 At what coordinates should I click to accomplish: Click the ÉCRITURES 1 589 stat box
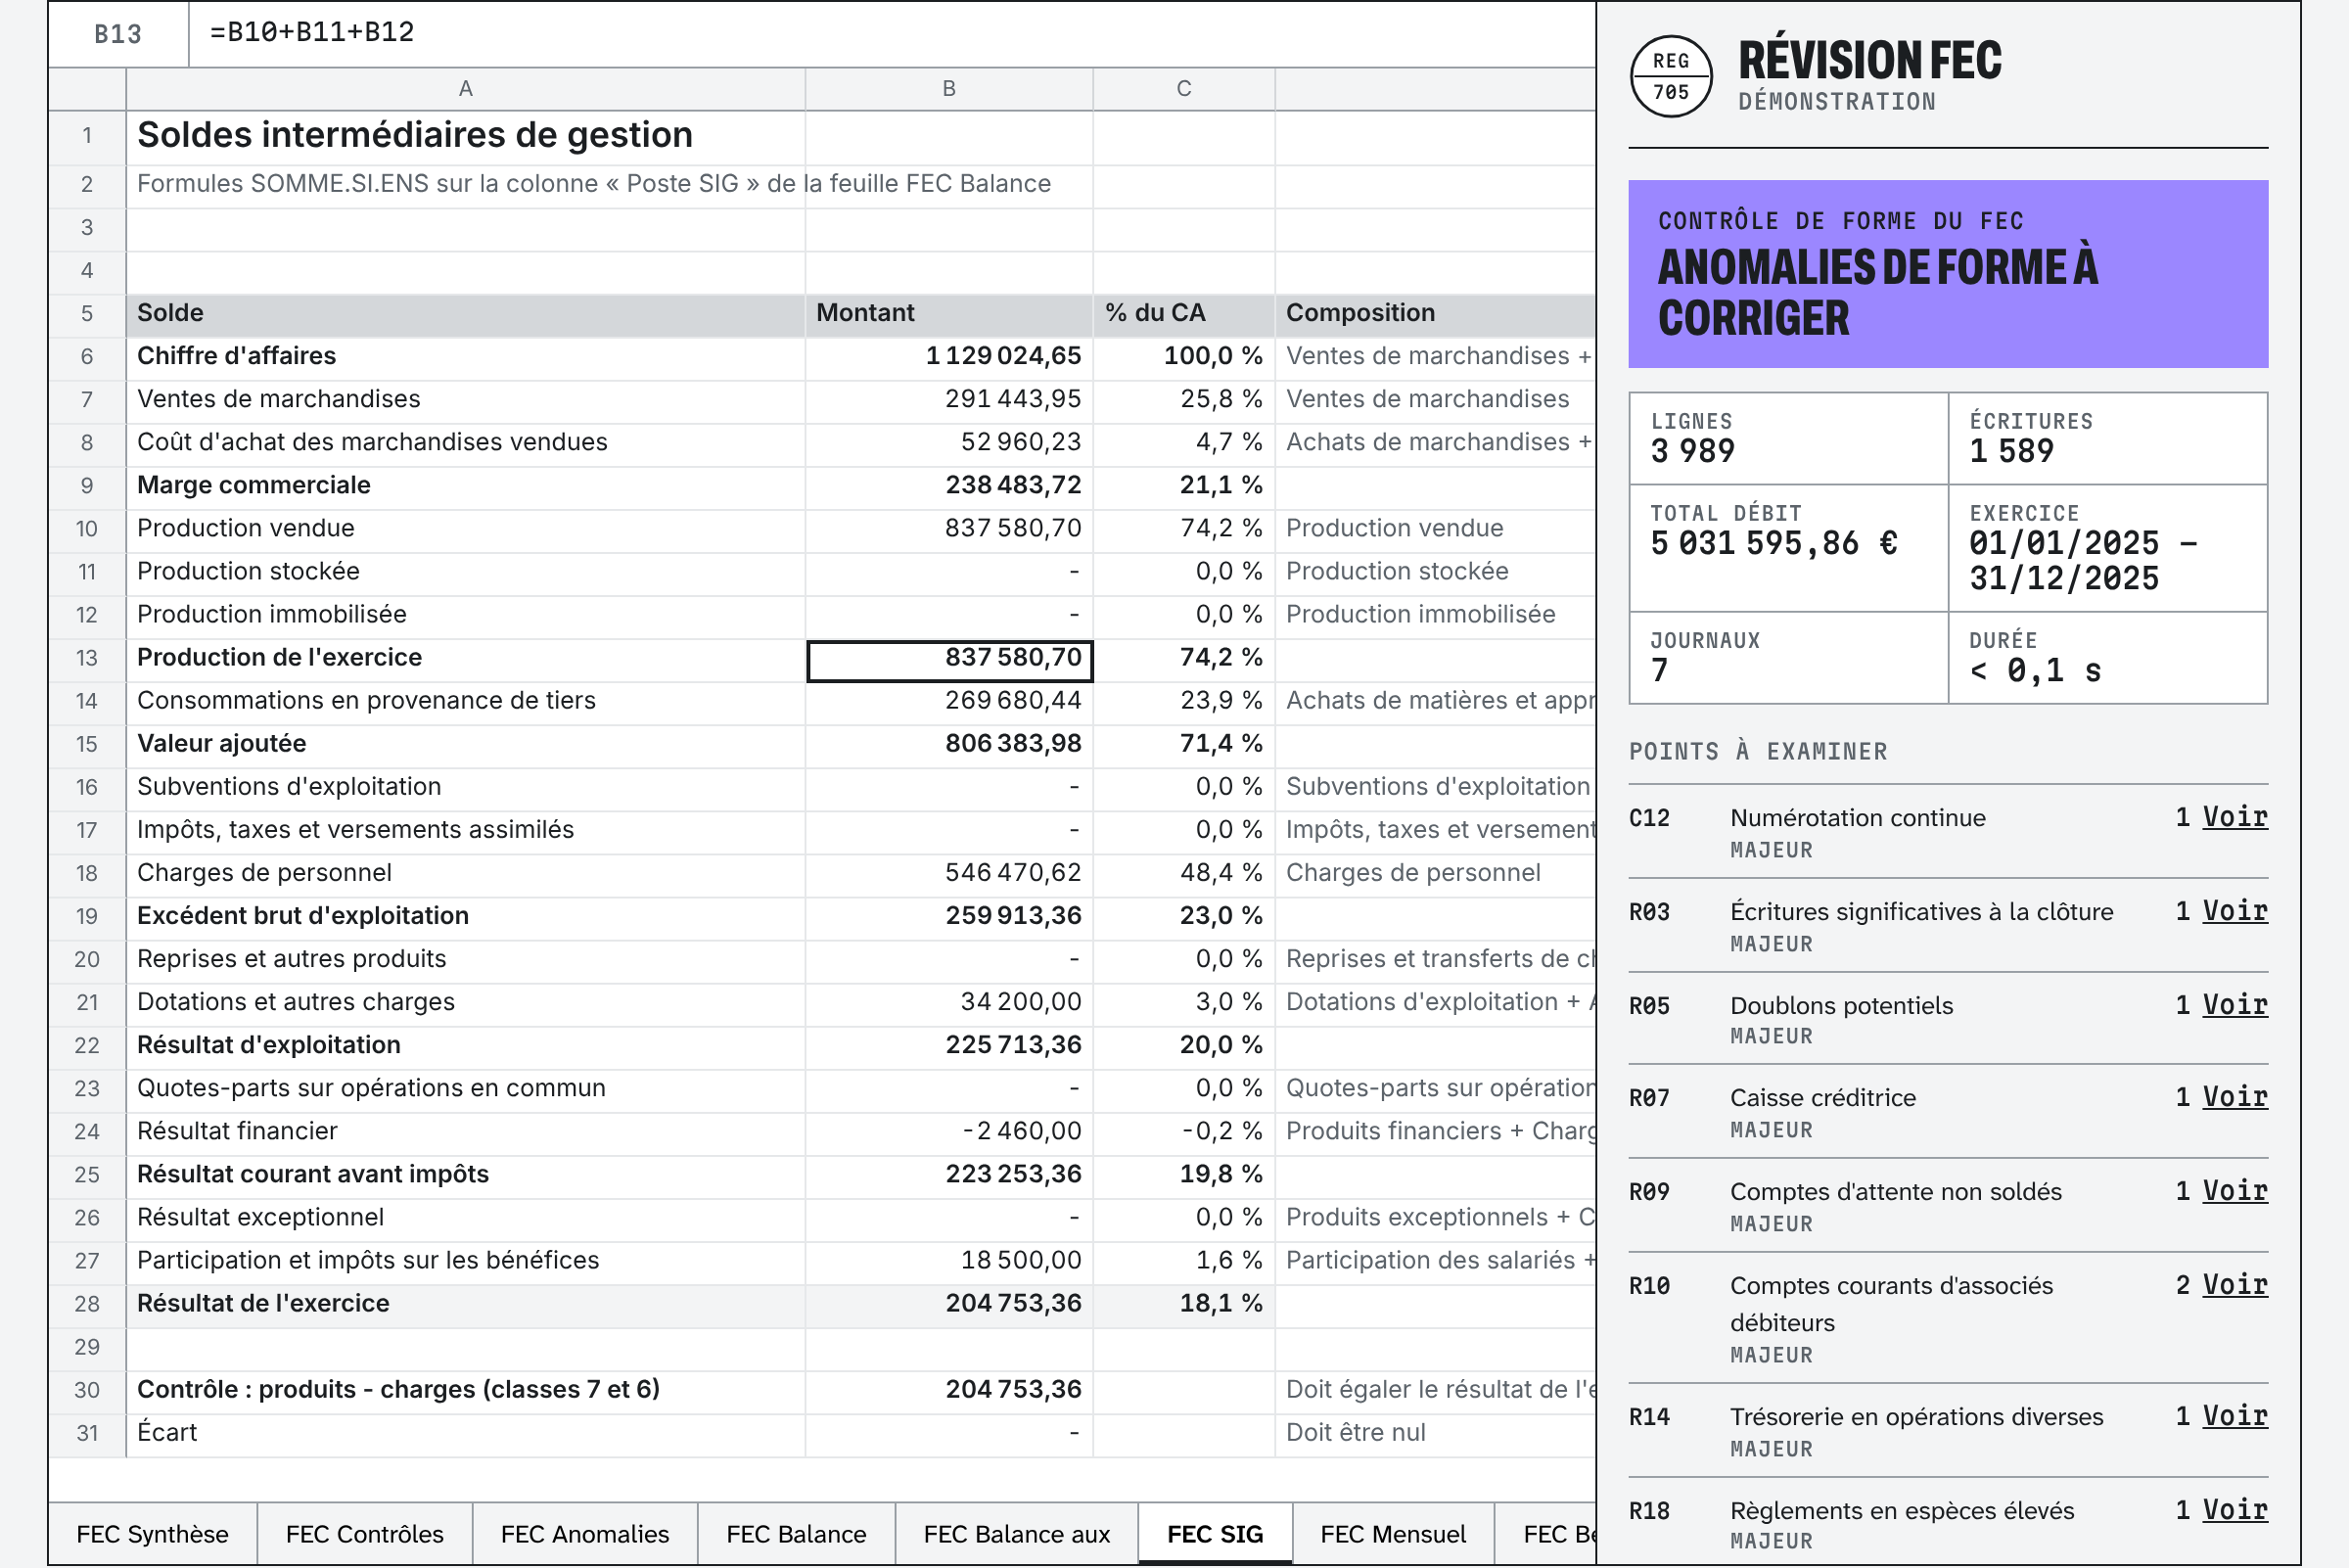coord(2108,439)
